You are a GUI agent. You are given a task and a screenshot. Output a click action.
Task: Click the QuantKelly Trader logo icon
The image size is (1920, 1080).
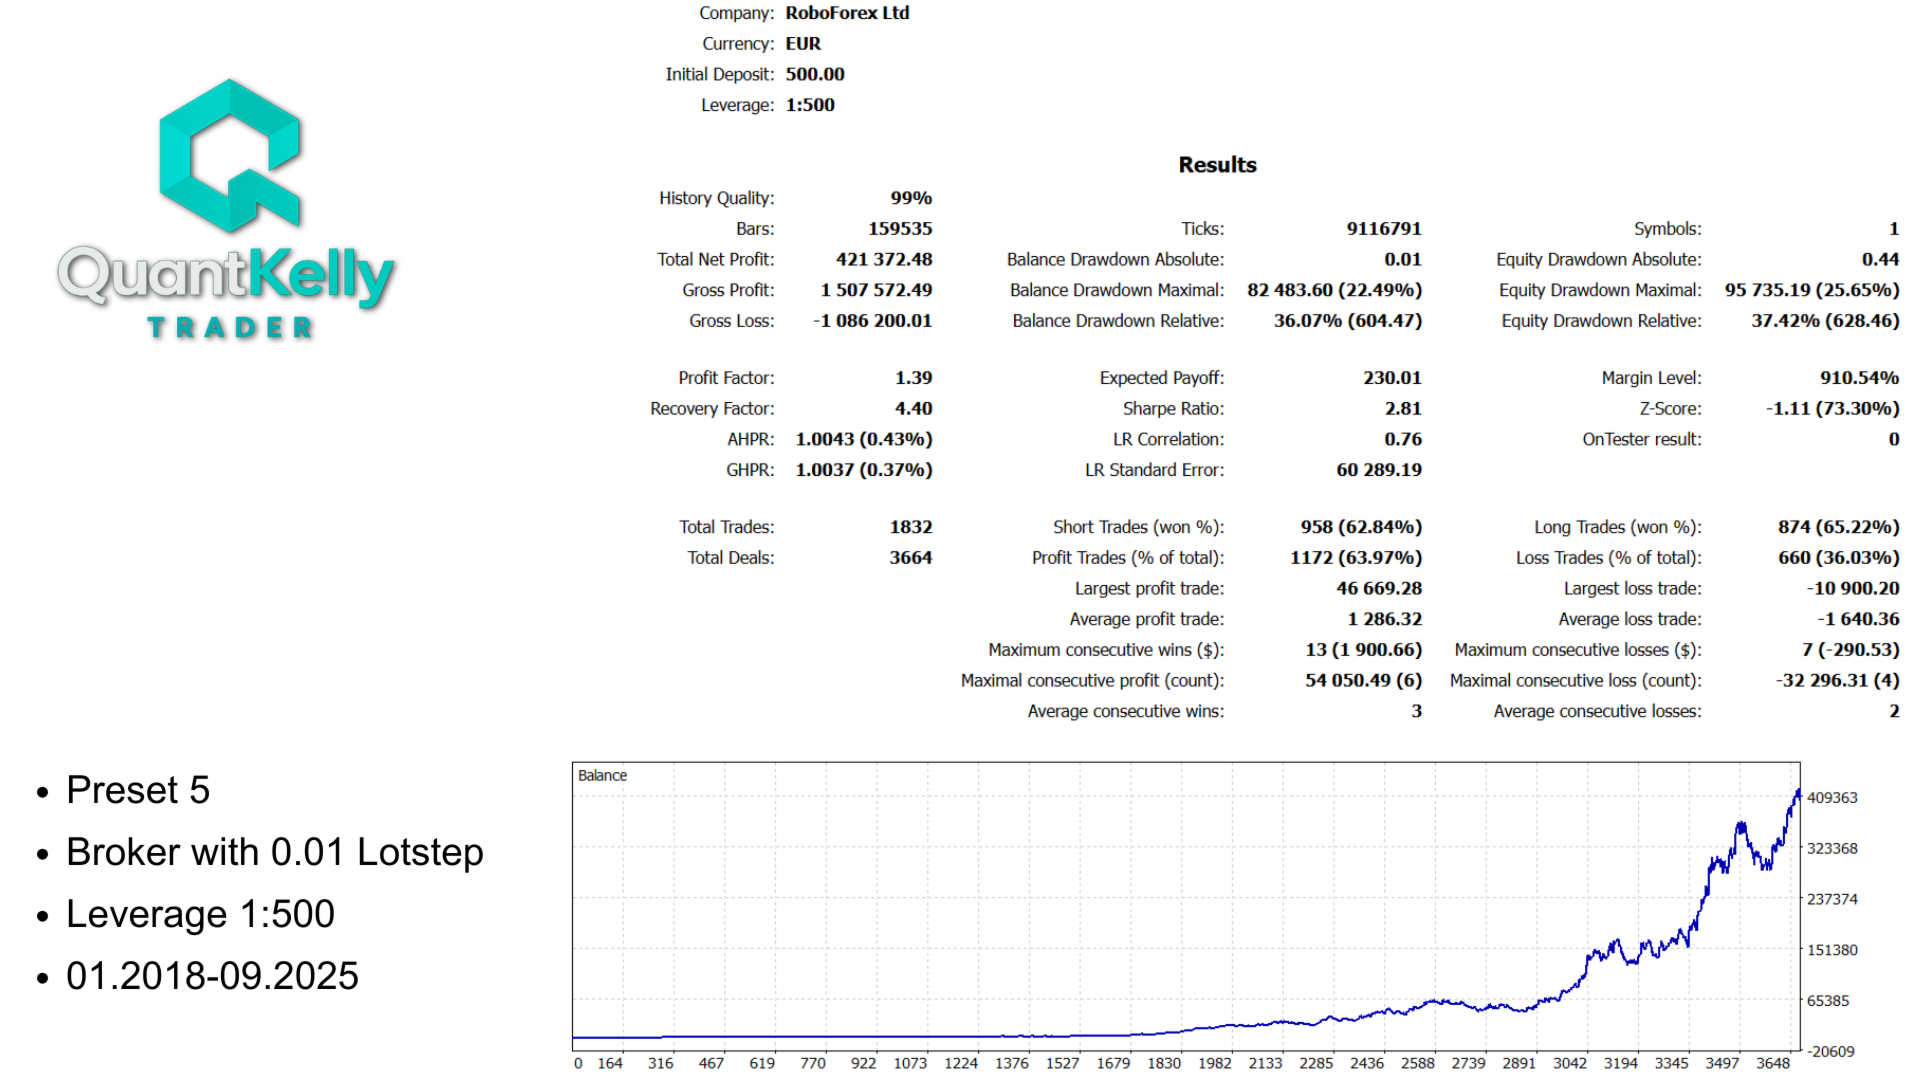(x=231, y=156)
